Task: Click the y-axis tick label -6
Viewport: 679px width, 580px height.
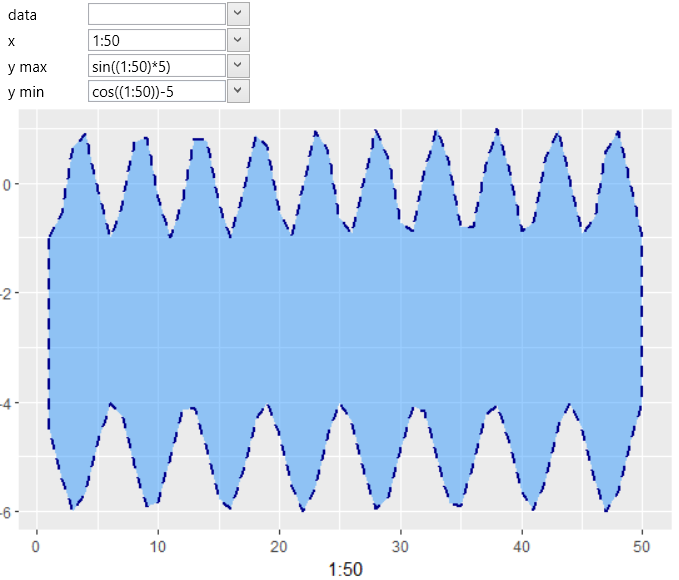Action: pyautogui.click(x=6, y=513)
